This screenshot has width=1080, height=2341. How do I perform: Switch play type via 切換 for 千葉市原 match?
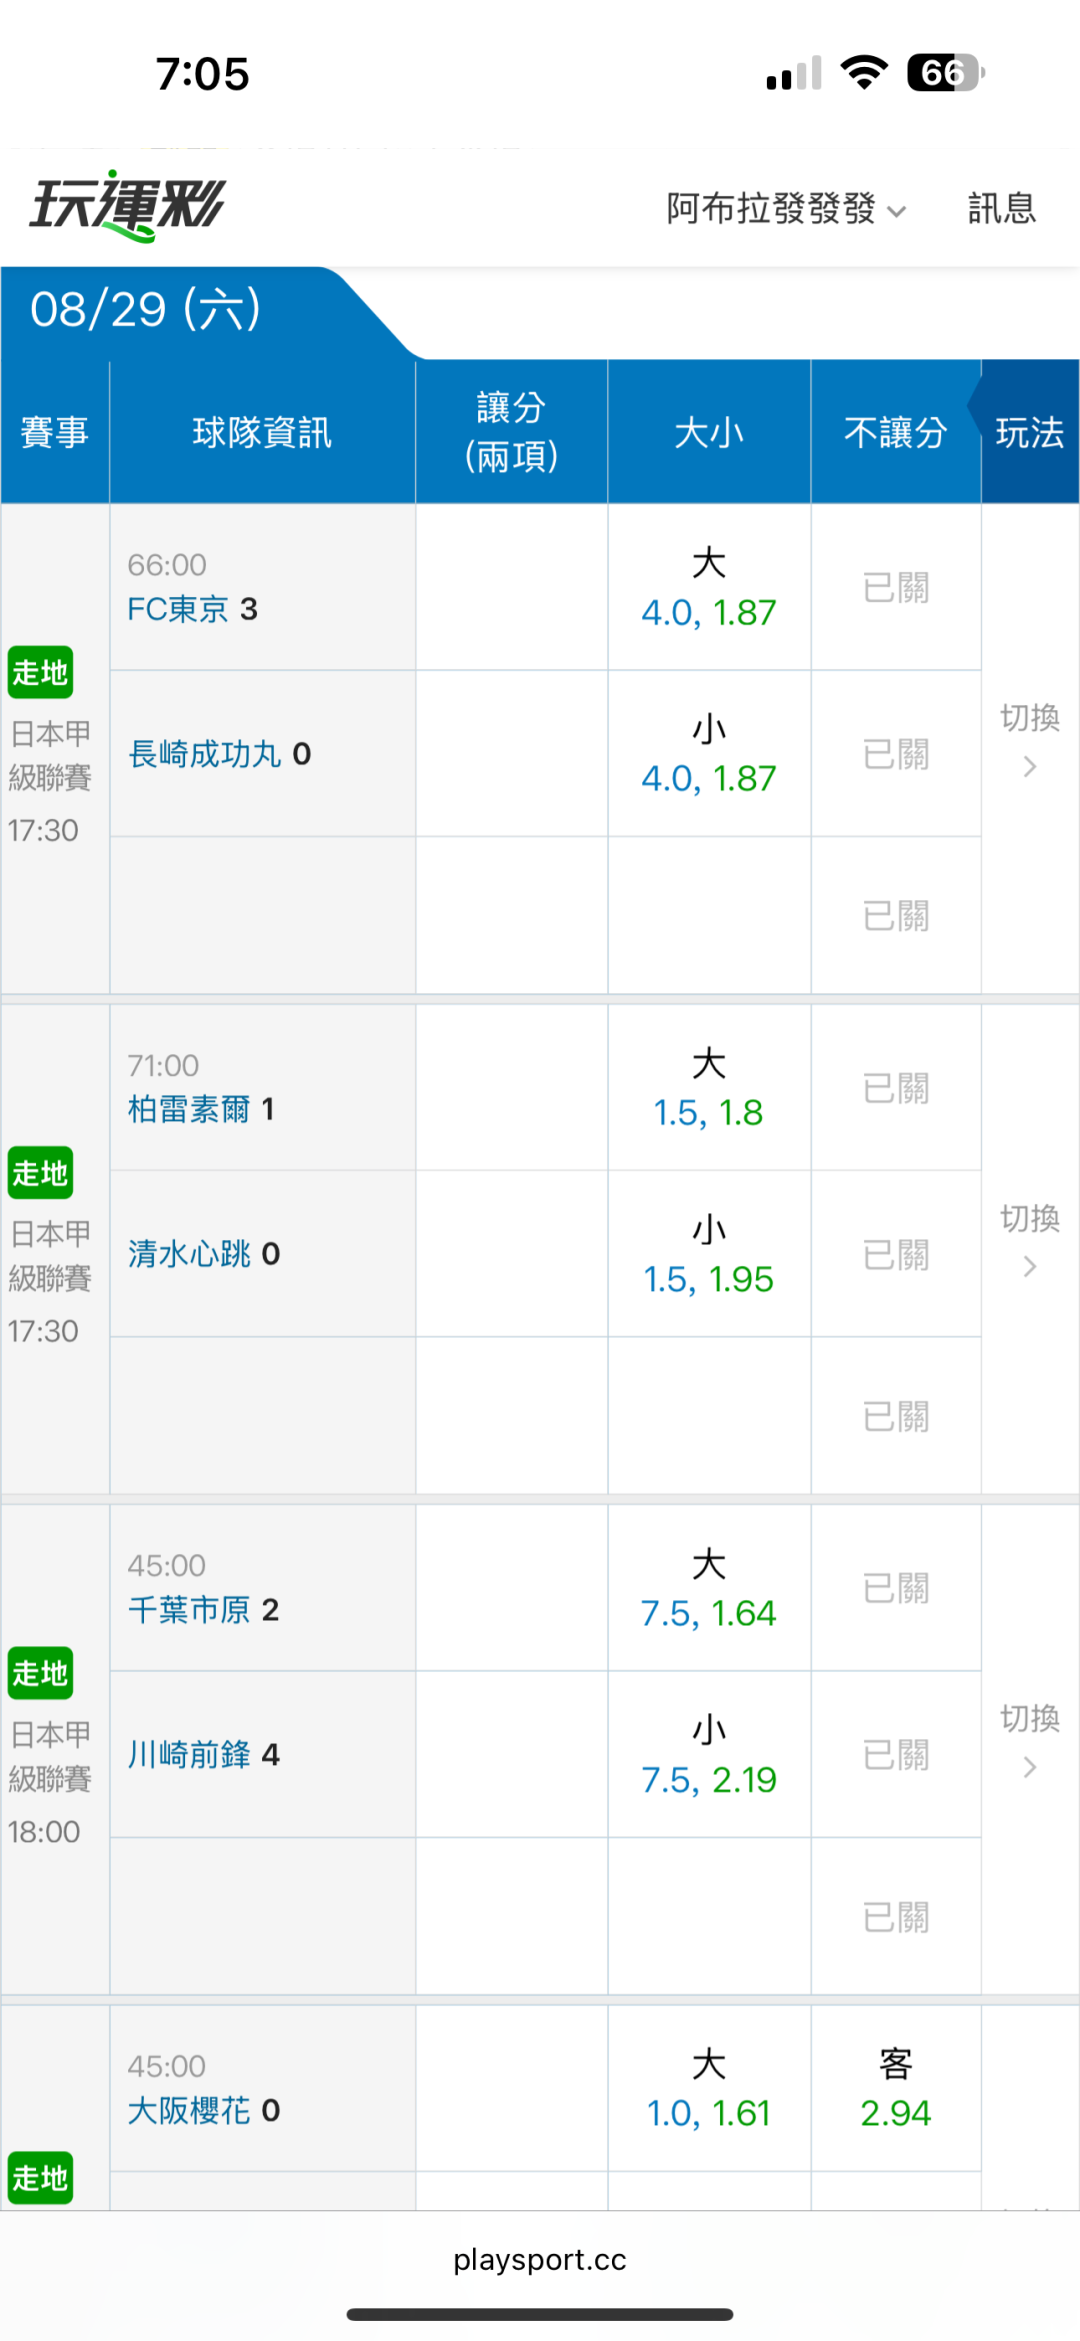click(x=1030, y=1741)
